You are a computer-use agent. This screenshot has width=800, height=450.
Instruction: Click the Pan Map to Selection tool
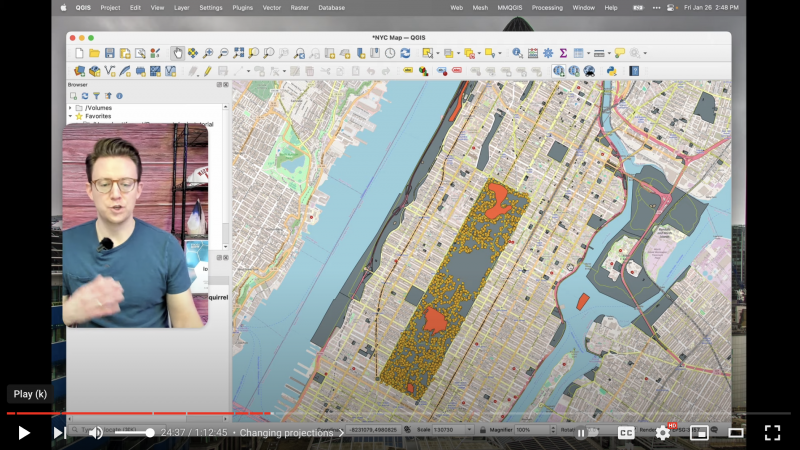(x=193, y=53)
